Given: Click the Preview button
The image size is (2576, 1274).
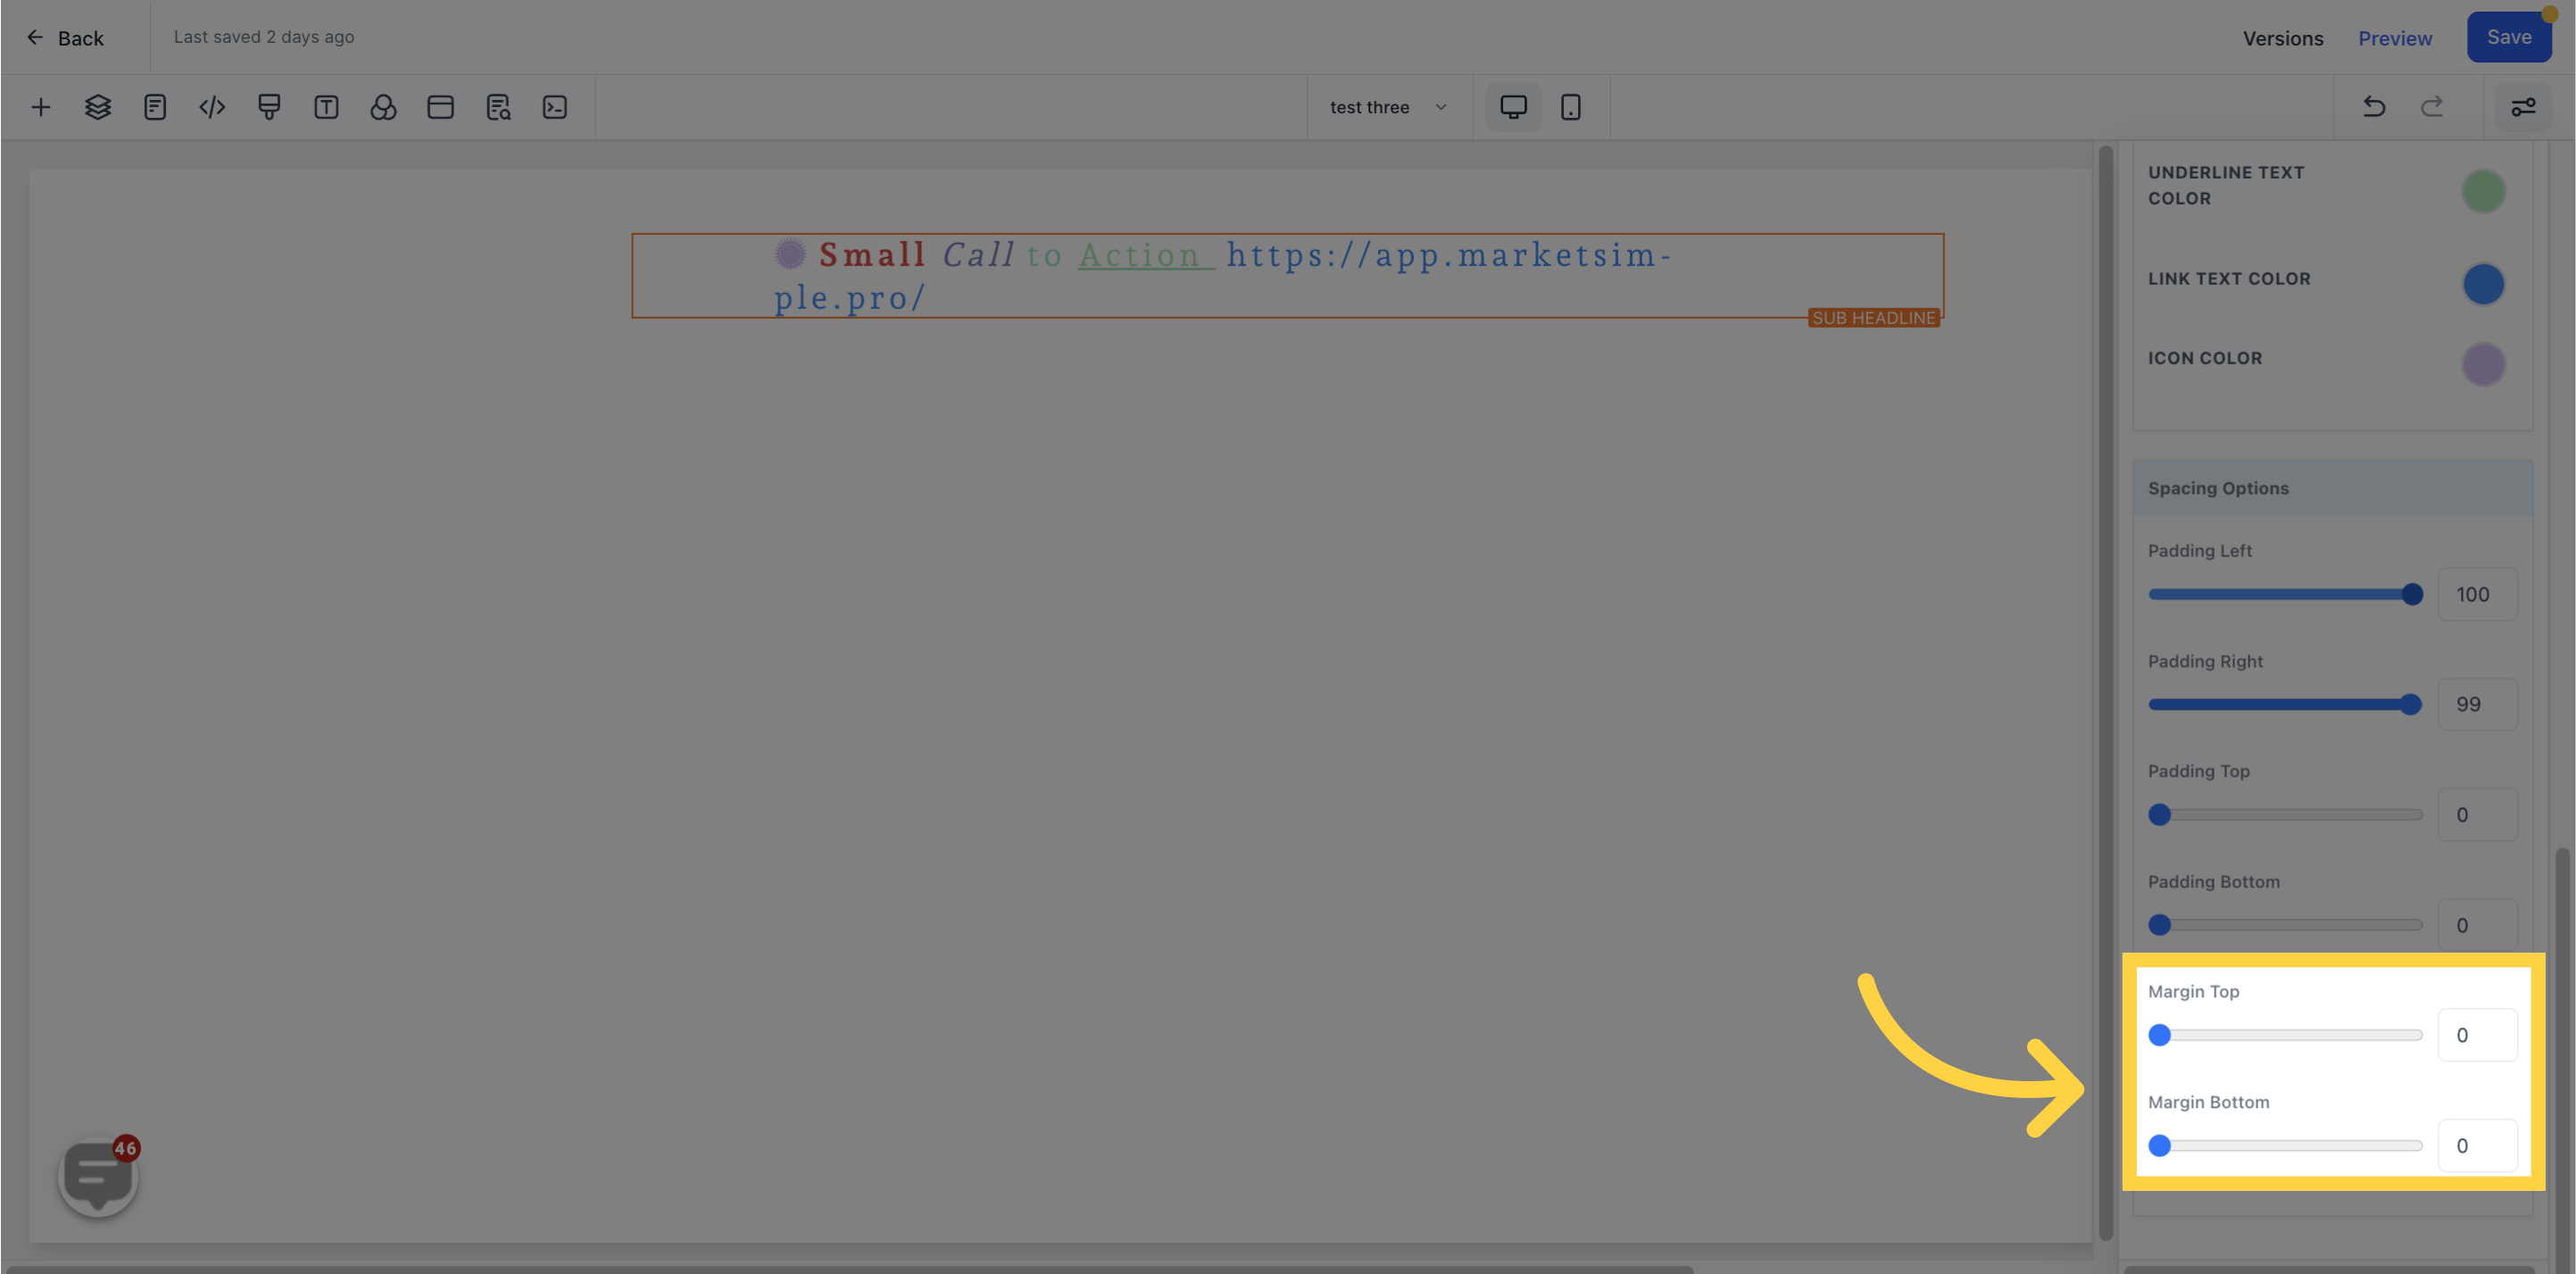Looking at the screenshot, I should coord(2396,37).
